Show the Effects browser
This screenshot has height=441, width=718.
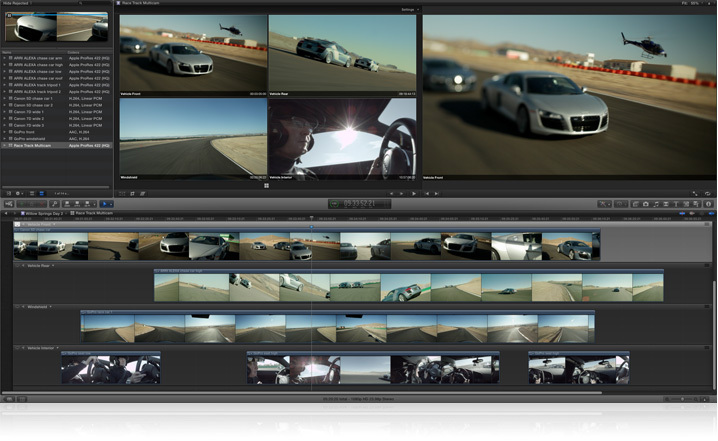tap(636, 204)
